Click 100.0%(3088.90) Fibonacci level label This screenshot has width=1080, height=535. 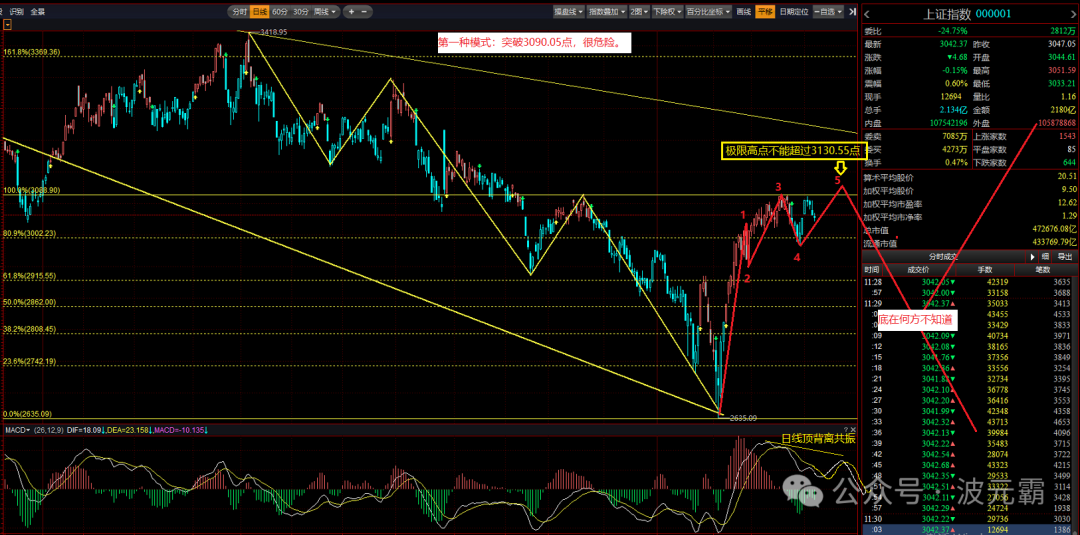(31, 189)
